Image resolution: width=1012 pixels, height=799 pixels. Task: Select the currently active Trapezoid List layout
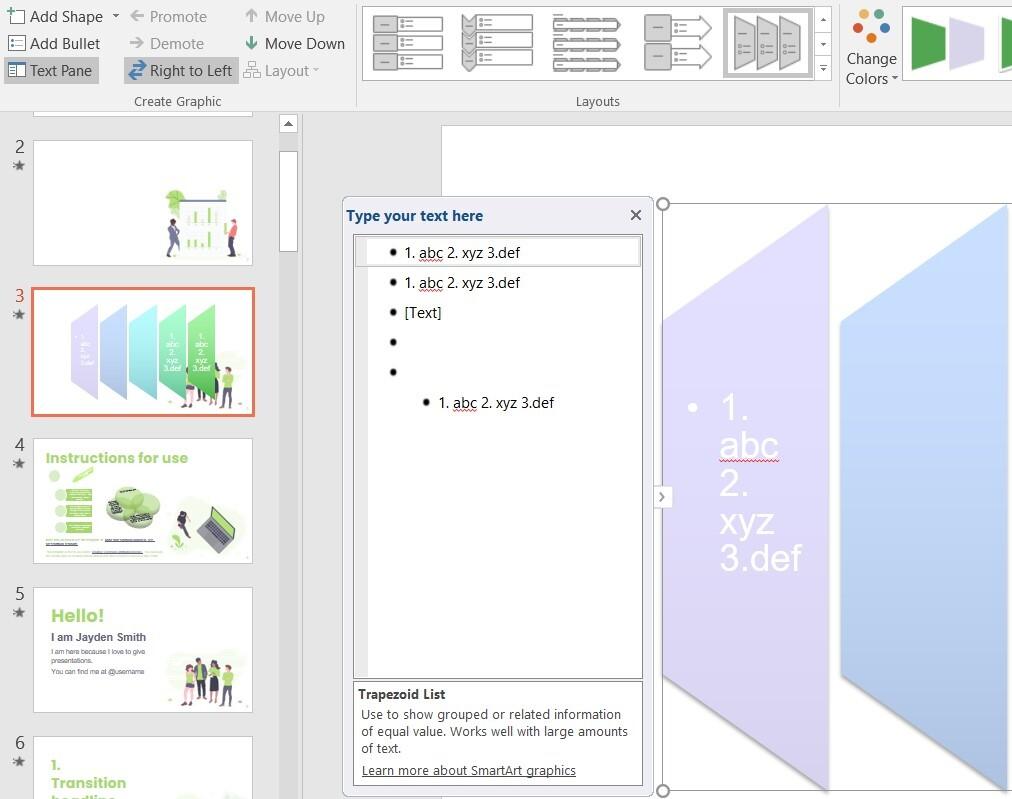coord(767,41)
